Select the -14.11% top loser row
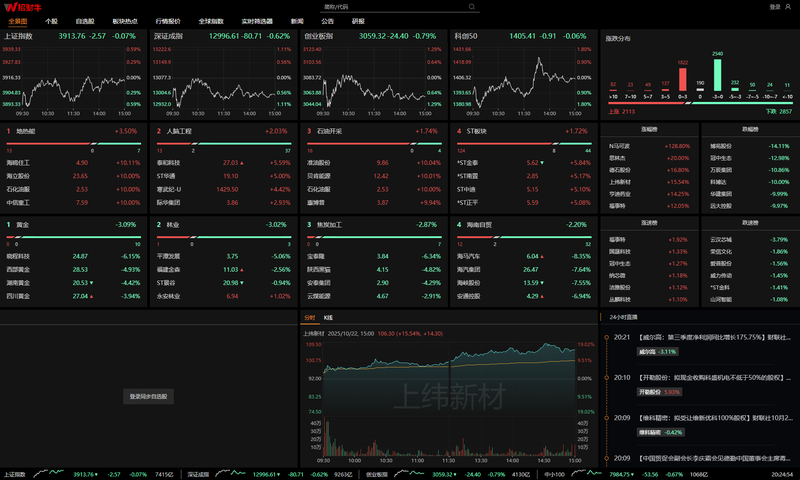 (749, 146)
